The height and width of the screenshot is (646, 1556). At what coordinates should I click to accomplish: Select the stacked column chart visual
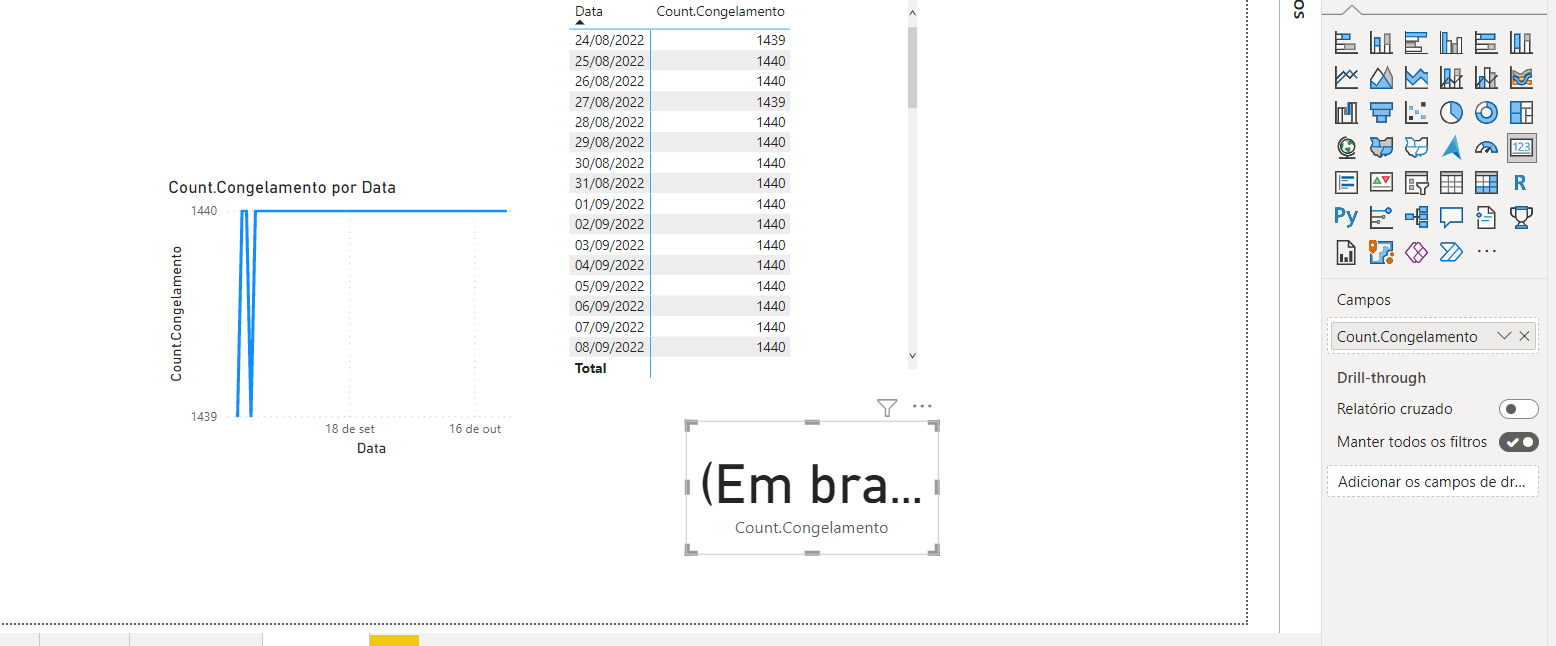pos(1381,43)
